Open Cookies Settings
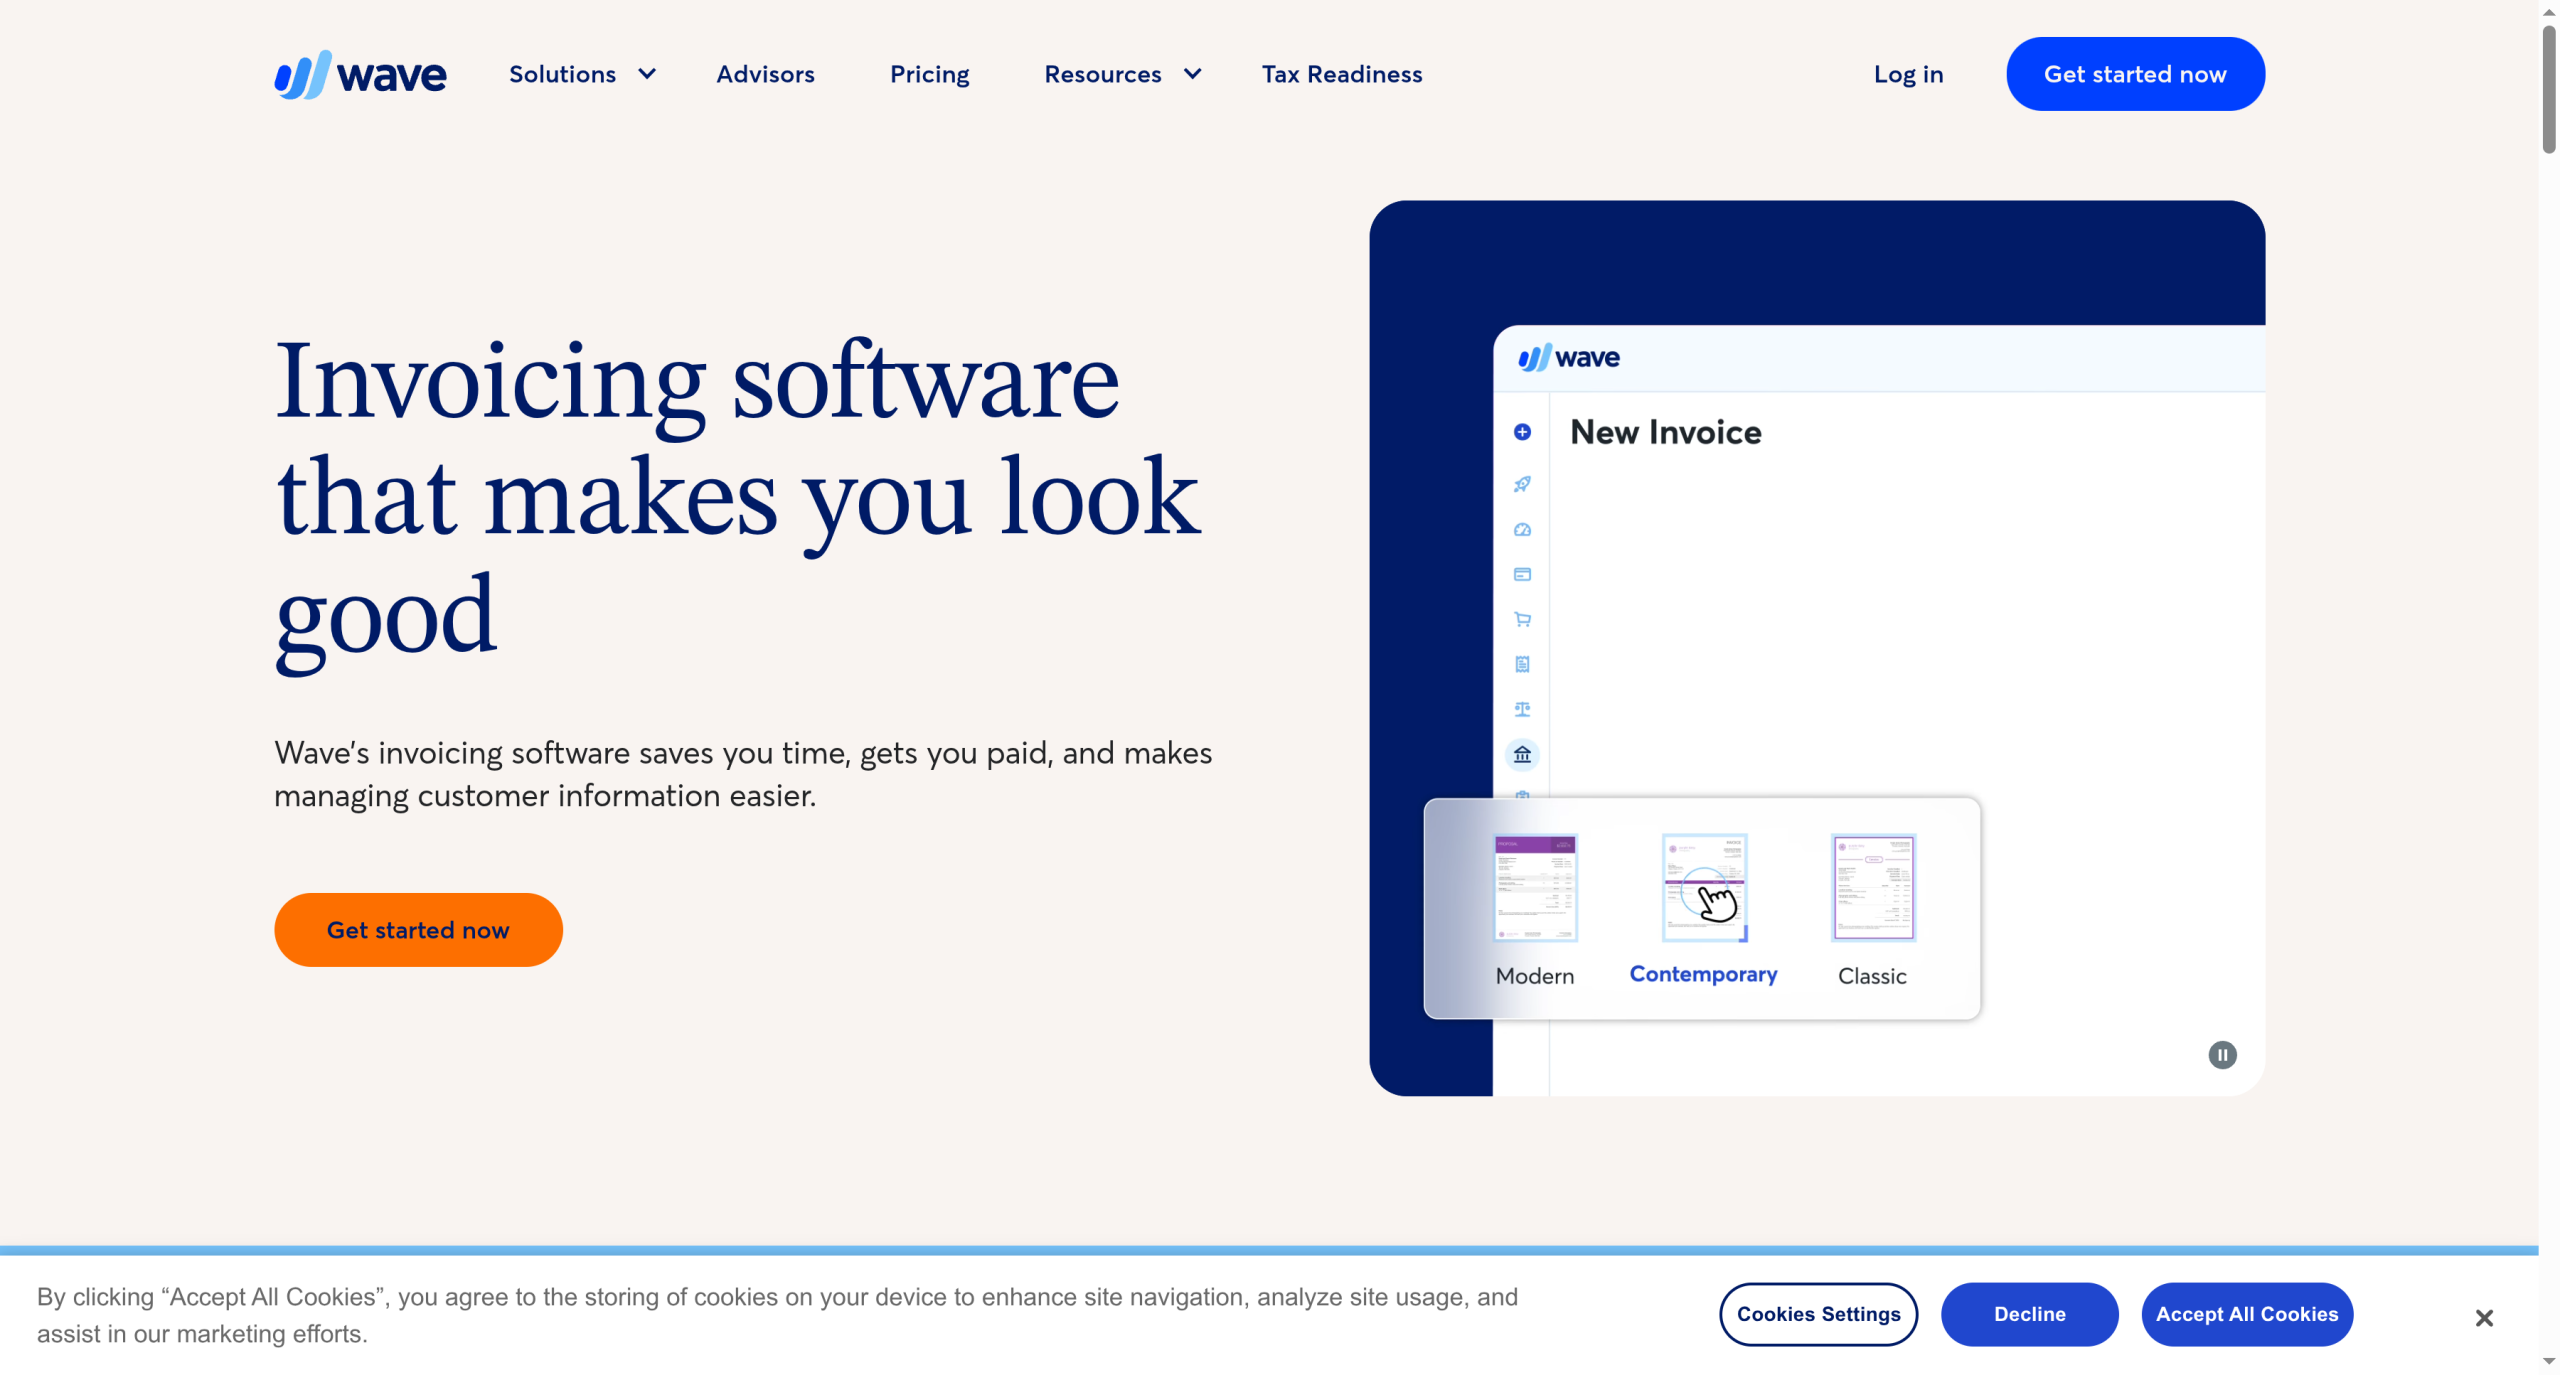 click(1818, 1314)
